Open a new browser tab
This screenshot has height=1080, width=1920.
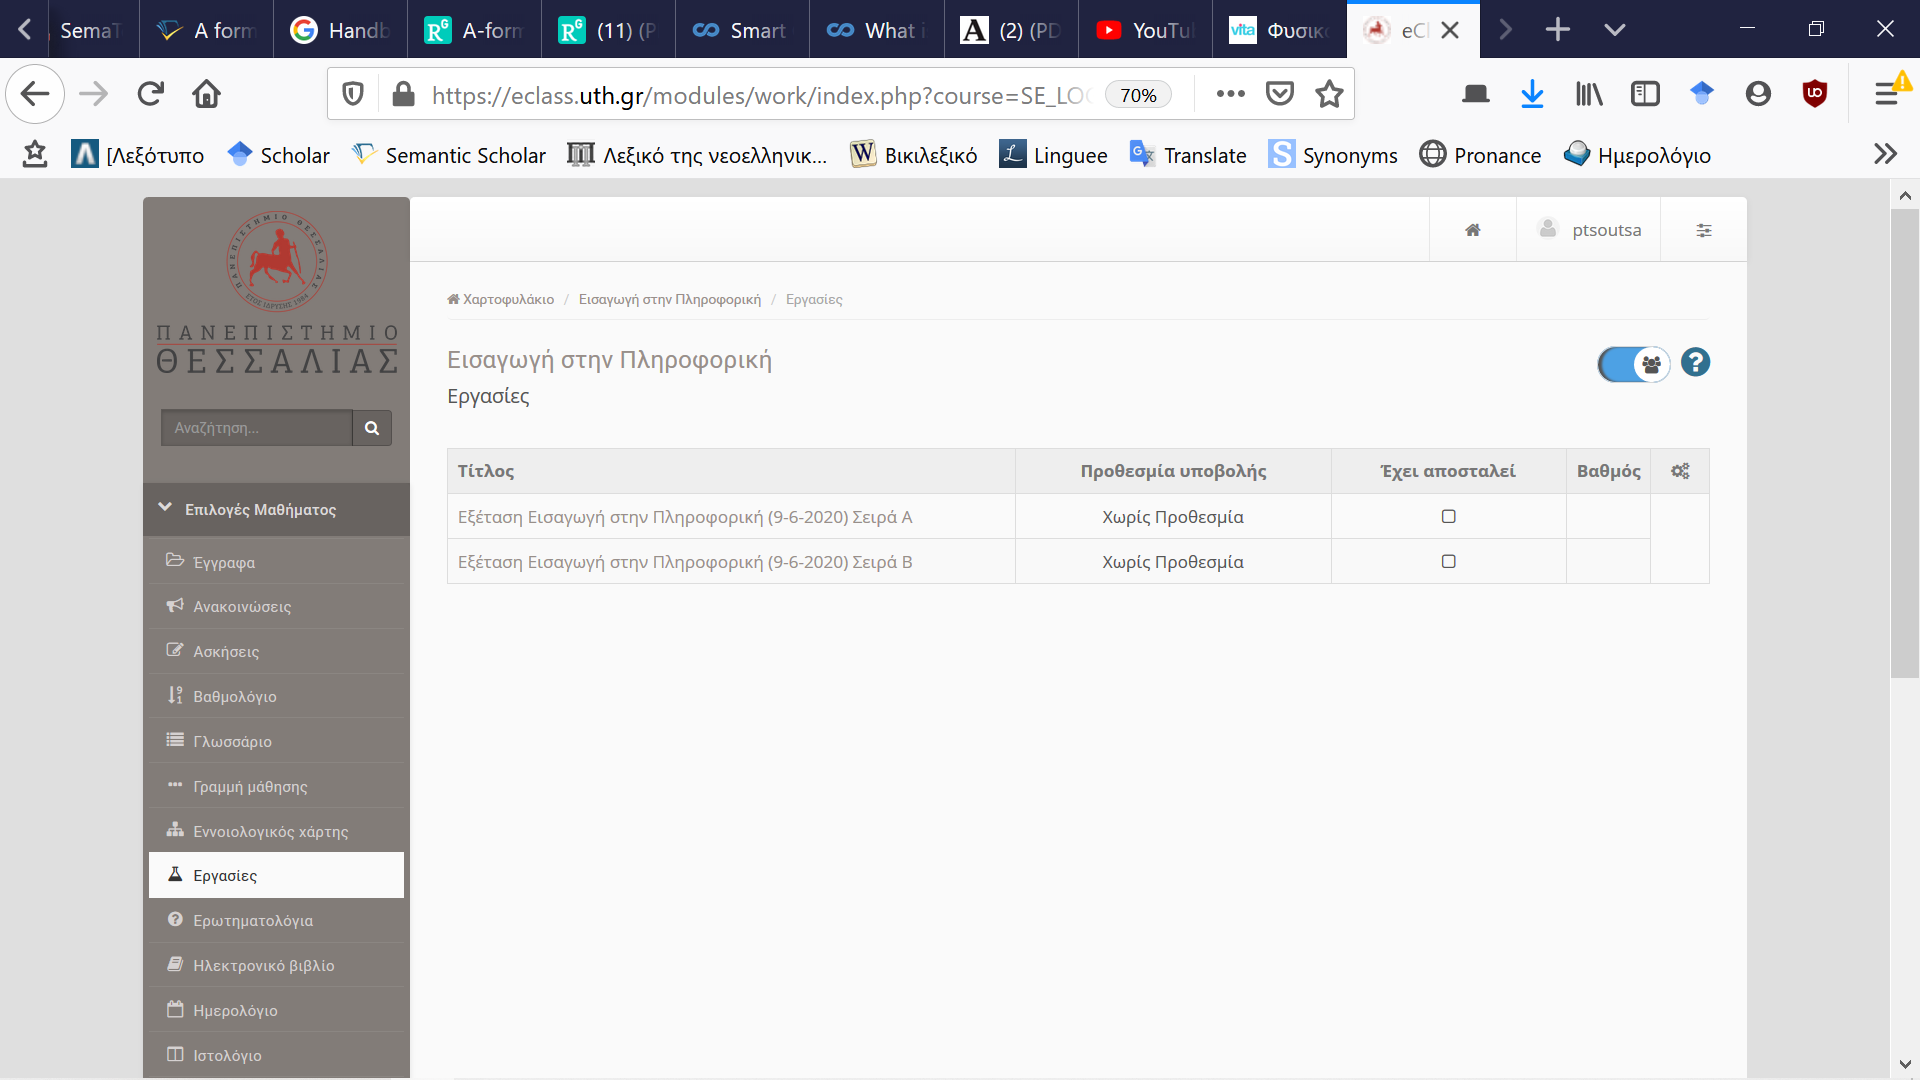[1557, 30]
